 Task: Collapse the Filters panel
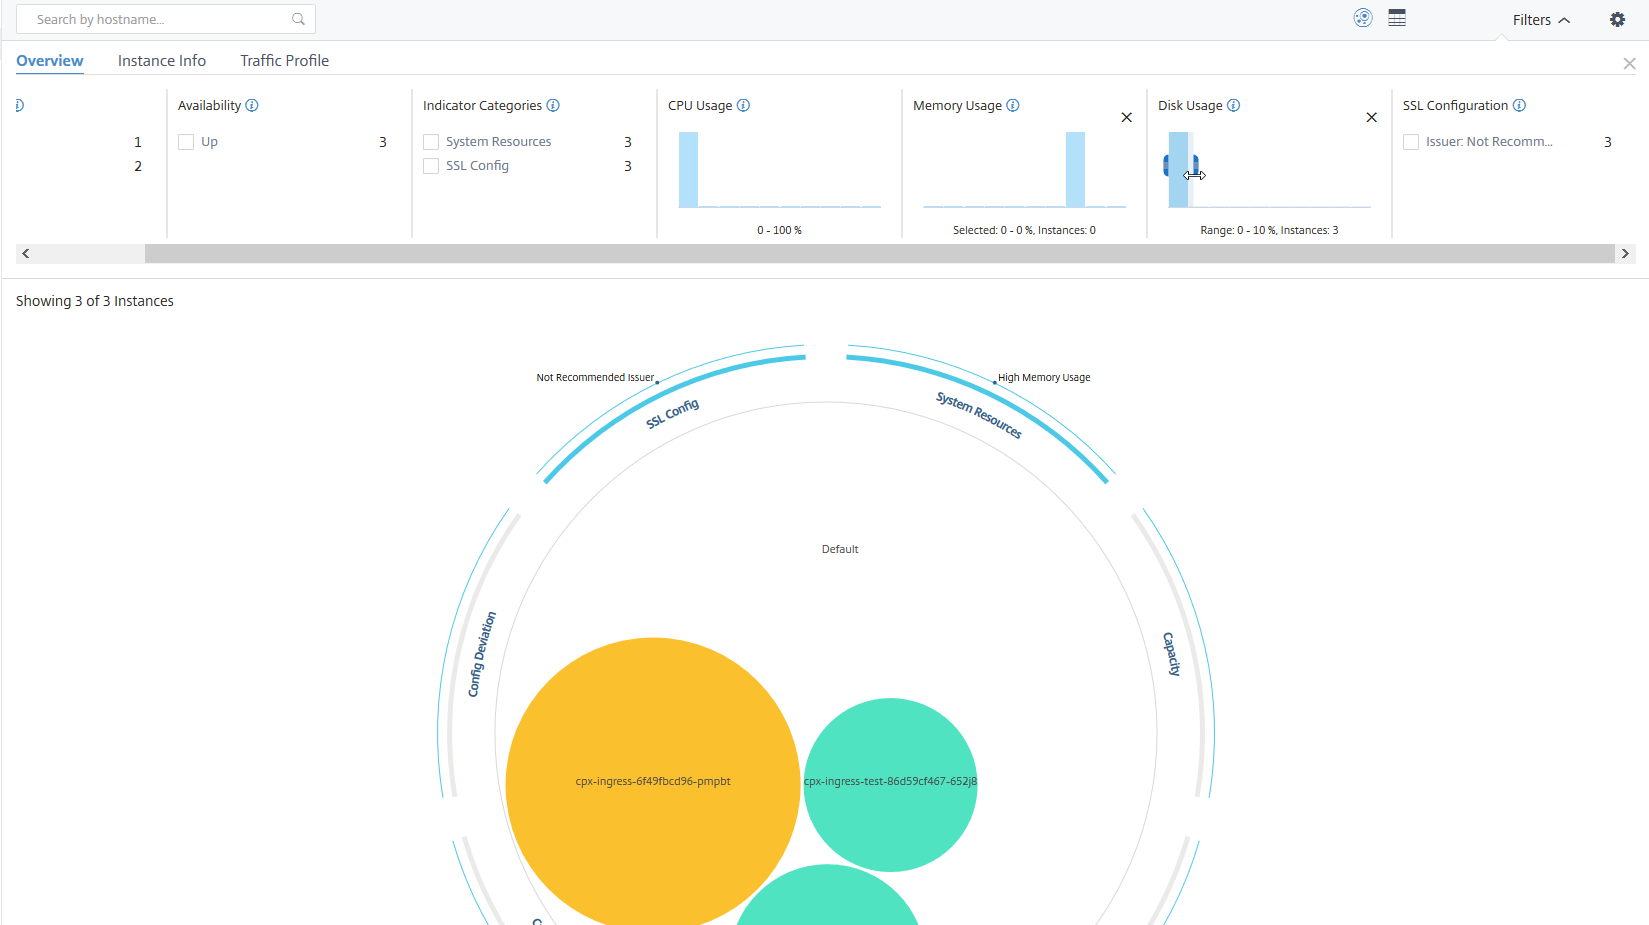[1541, 20]
